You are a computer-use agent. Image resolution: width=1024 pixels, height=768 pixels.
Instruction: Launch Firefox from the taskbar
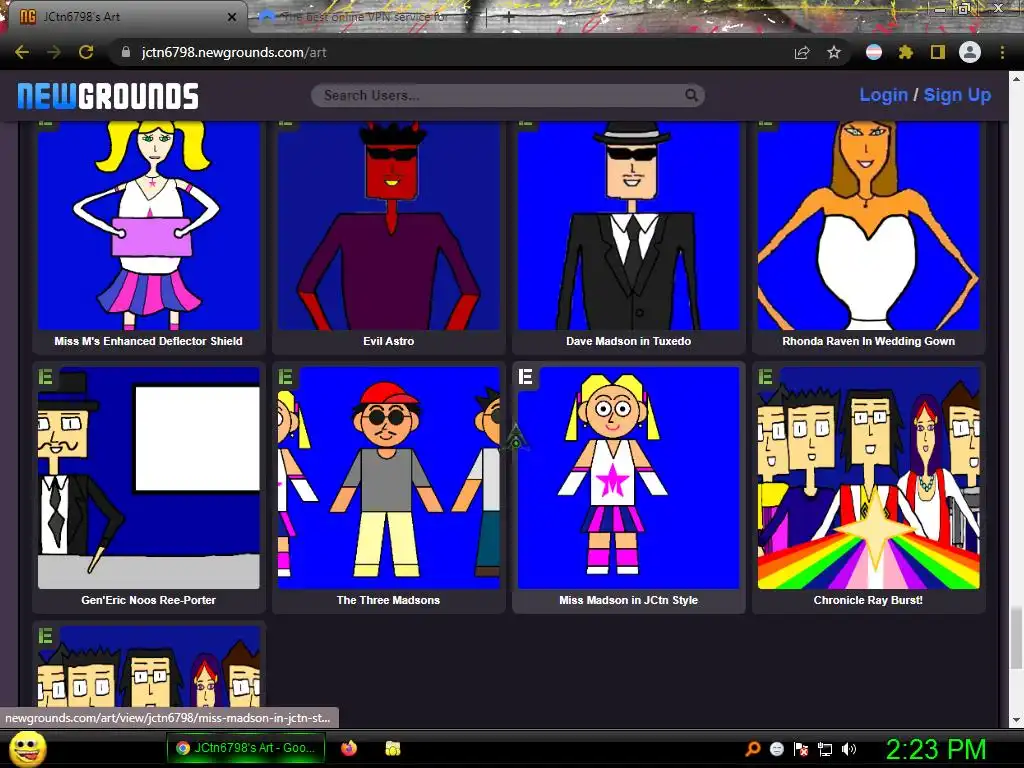[x=349, y=748]
